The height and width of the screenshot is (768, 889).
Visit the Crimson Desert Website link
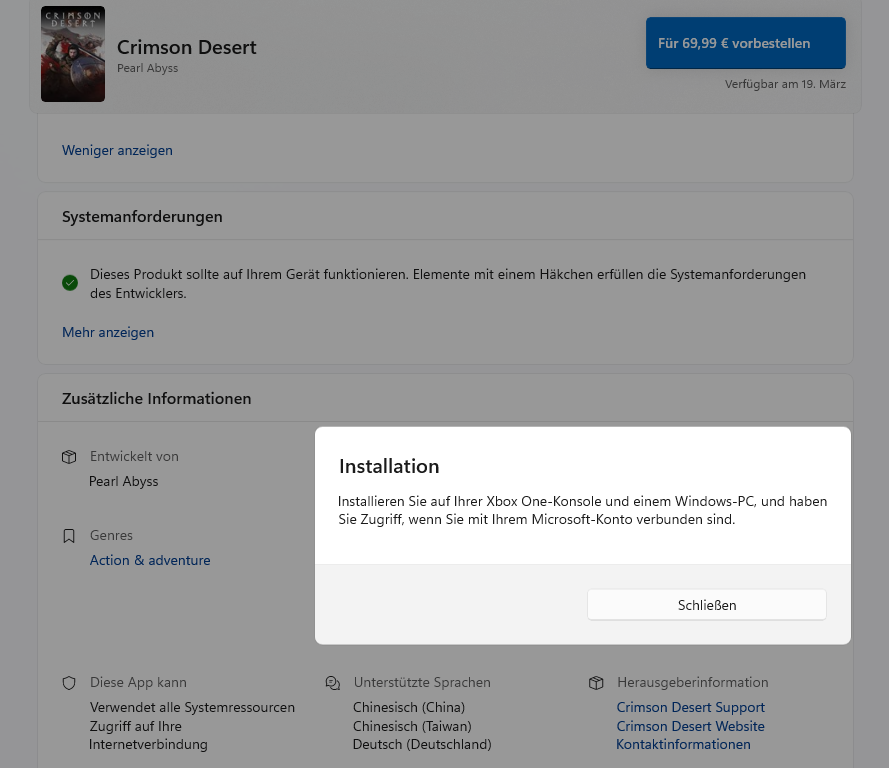tap(691, 726)
